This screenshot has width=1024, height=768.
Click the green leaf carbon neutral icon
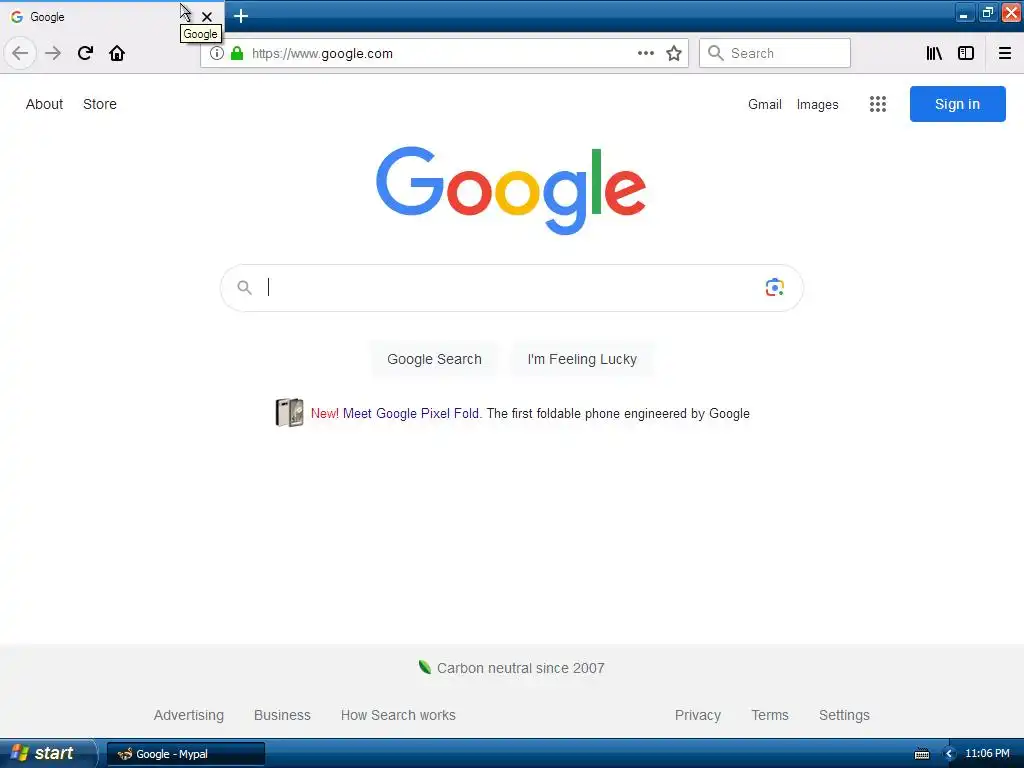pos(424,667)
